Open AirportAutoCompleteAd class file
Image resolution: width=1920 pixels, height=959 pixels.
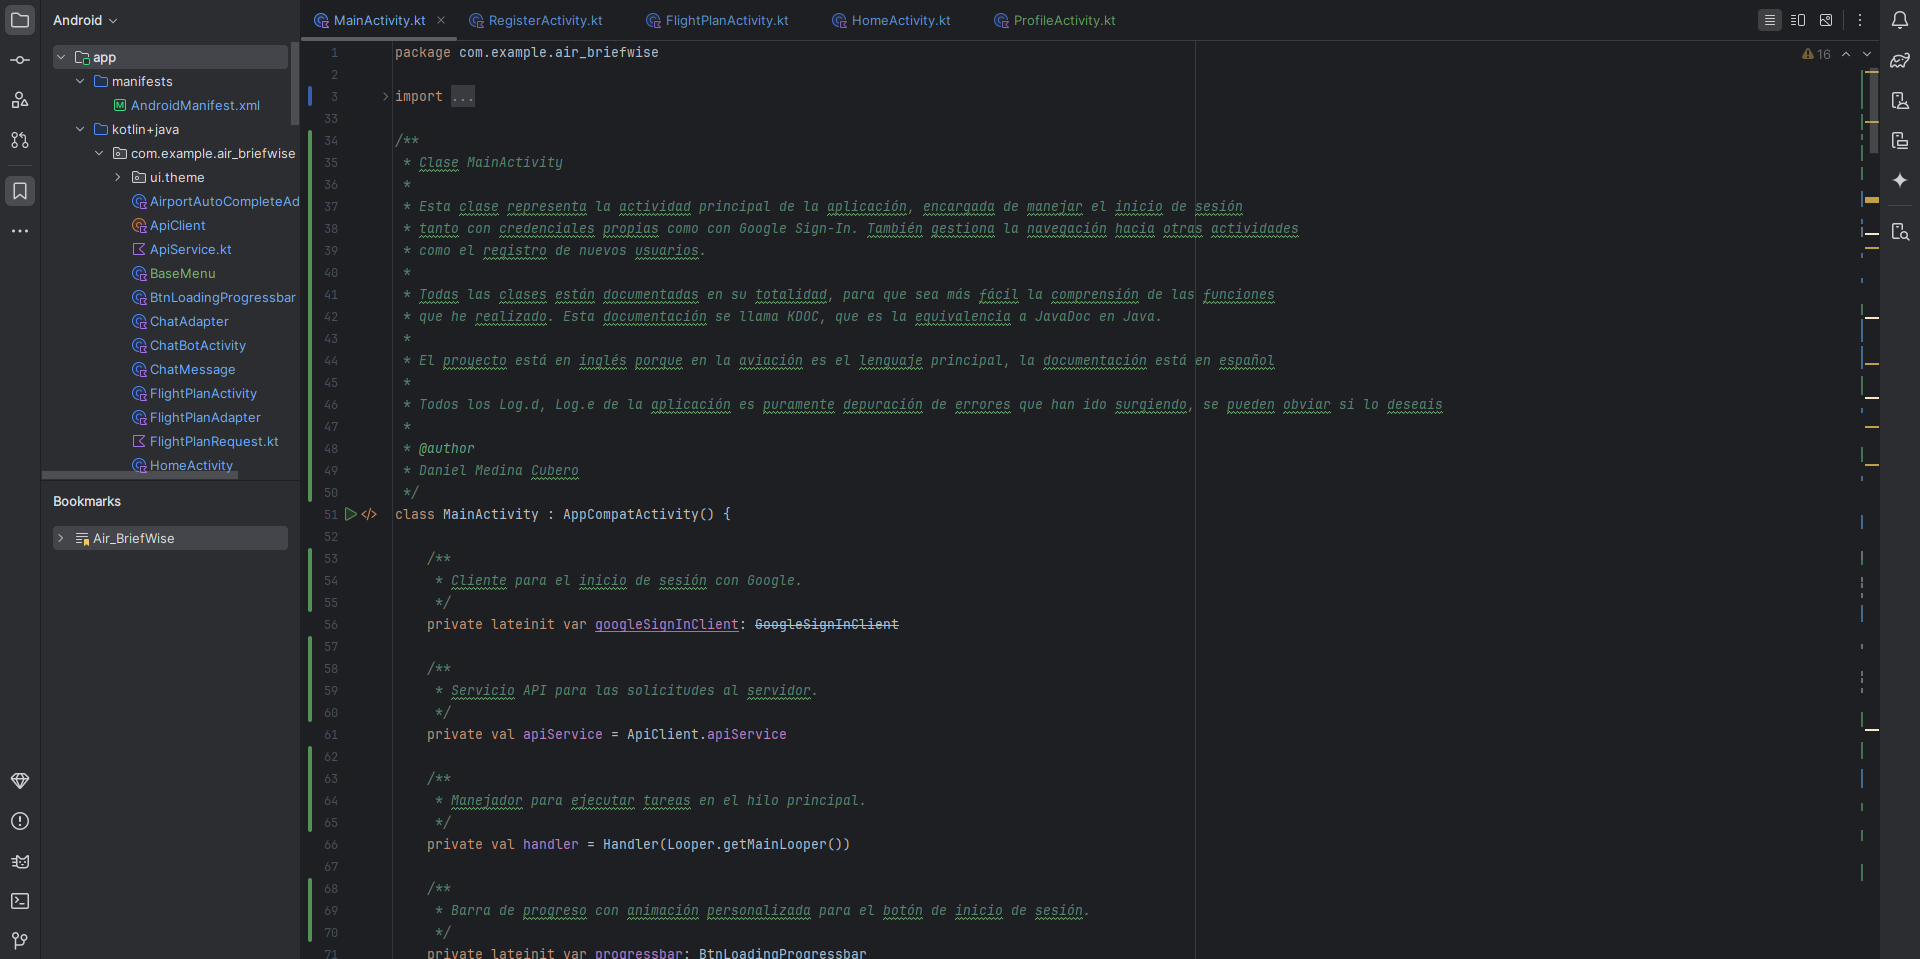pyautogui.click(x=215, y=201)
